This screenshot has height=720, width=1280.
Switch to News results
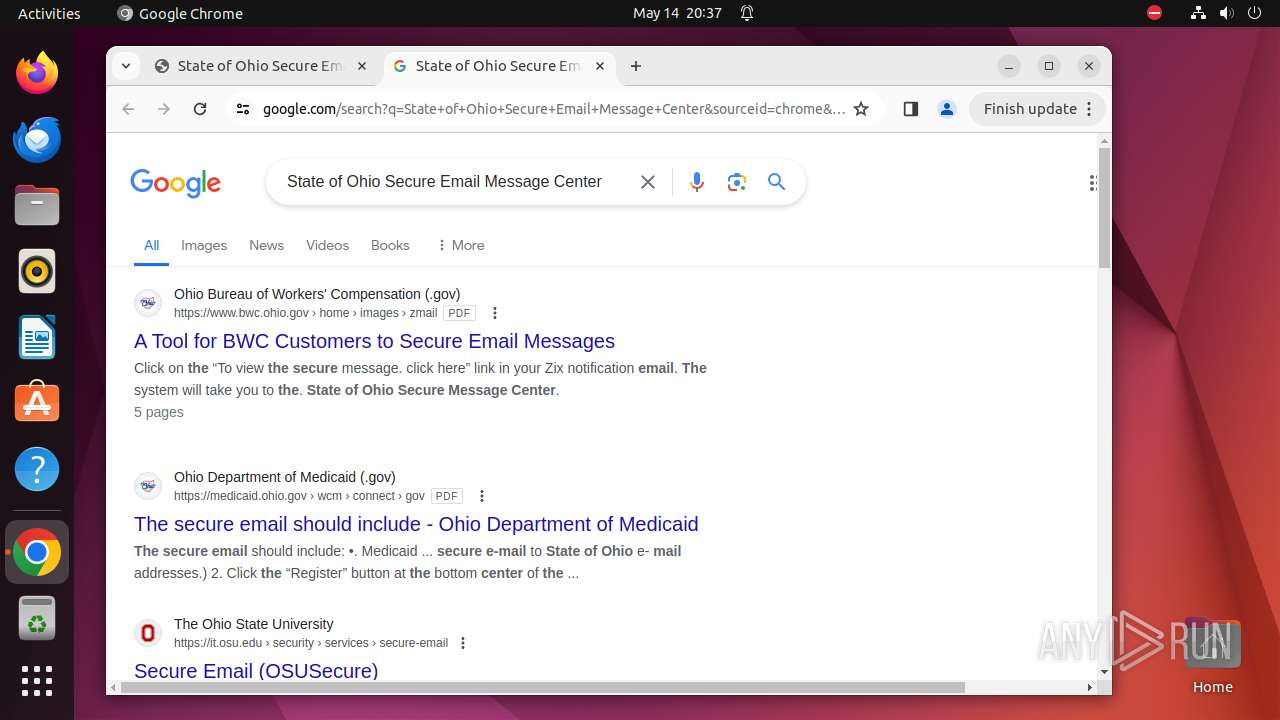tap(266, 245)
